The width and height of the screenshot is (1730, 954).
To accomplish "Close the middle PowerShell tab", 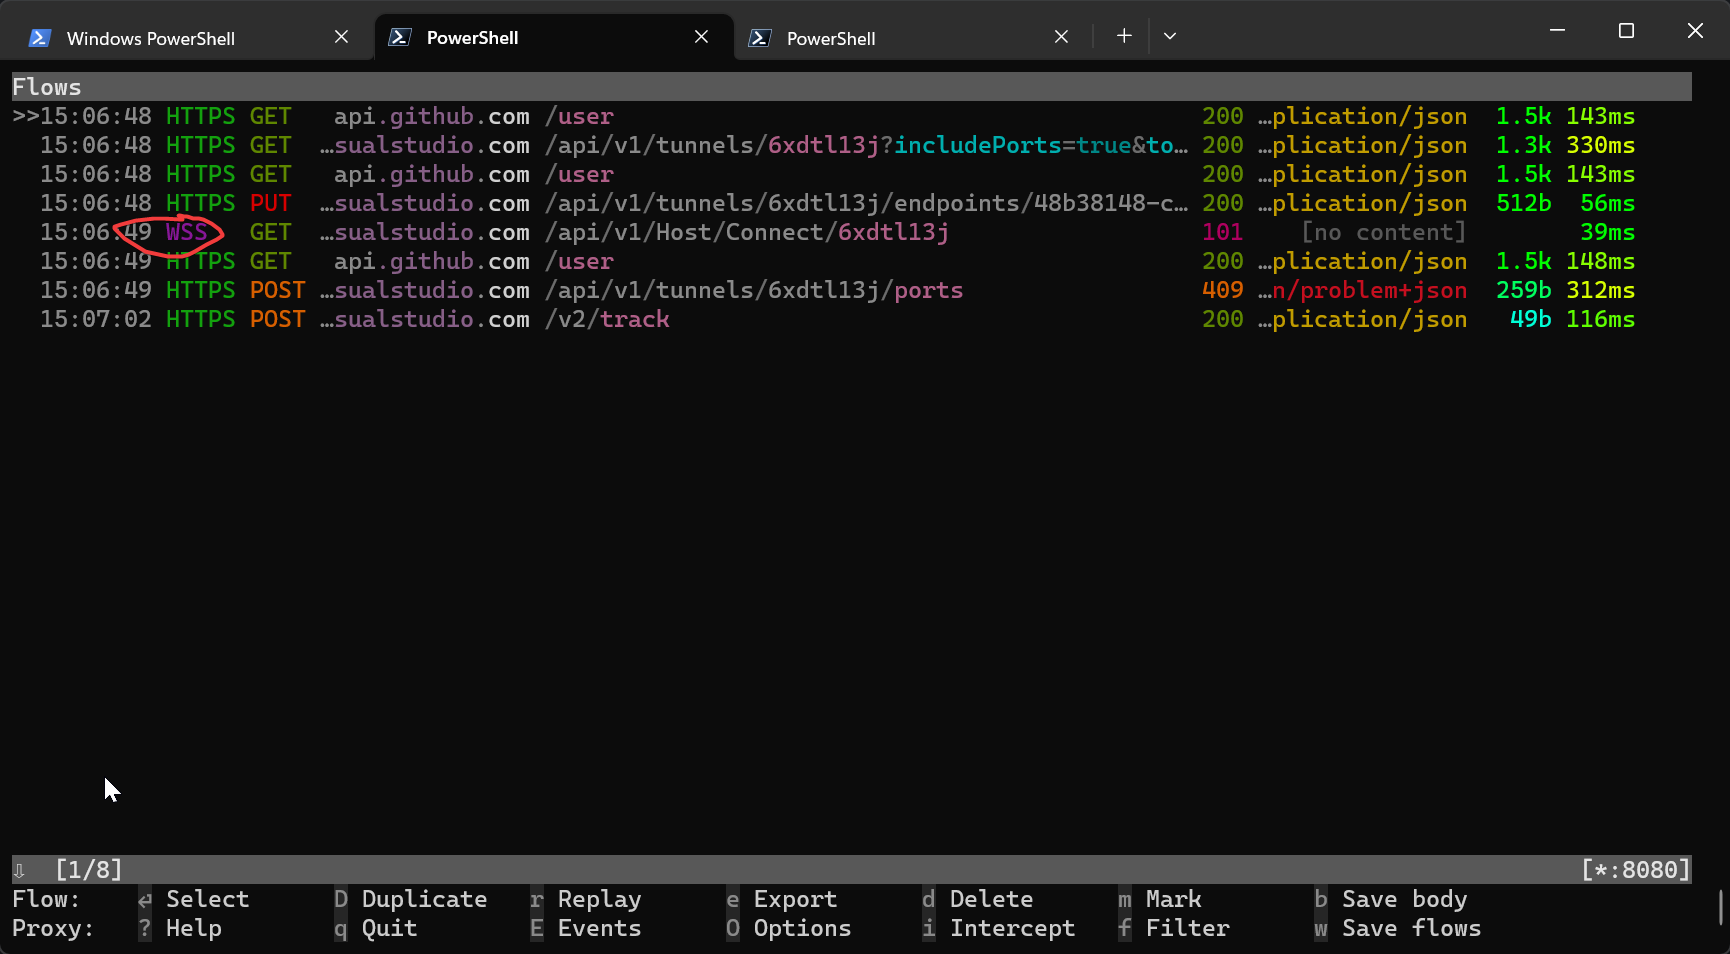I will click(x=701, y=37).
